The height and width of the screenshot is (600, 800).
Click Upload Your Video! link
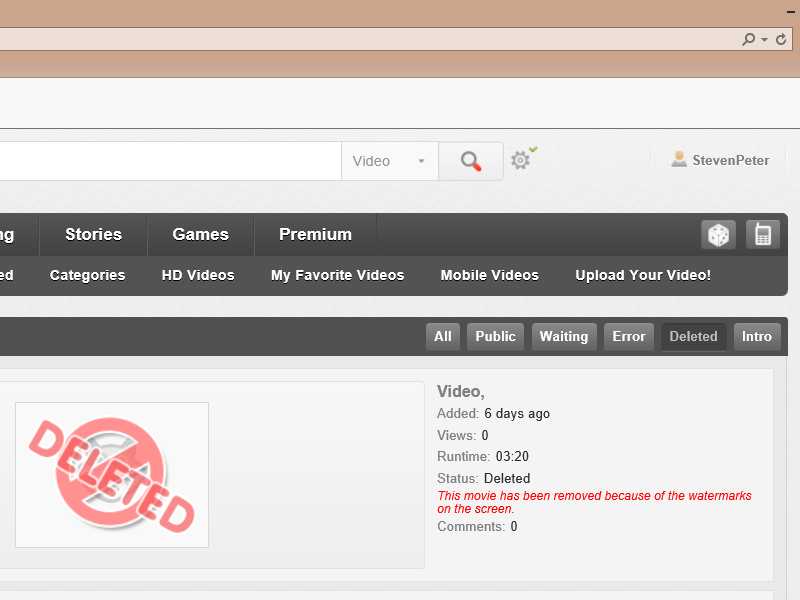(x=643, y=275)
